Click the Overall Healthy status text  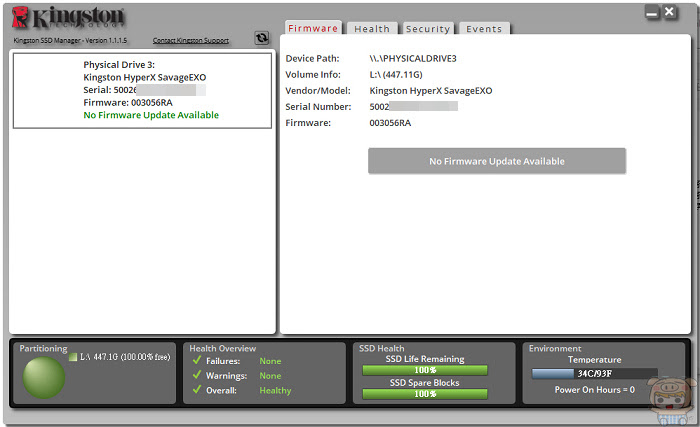tap(275, 390)
